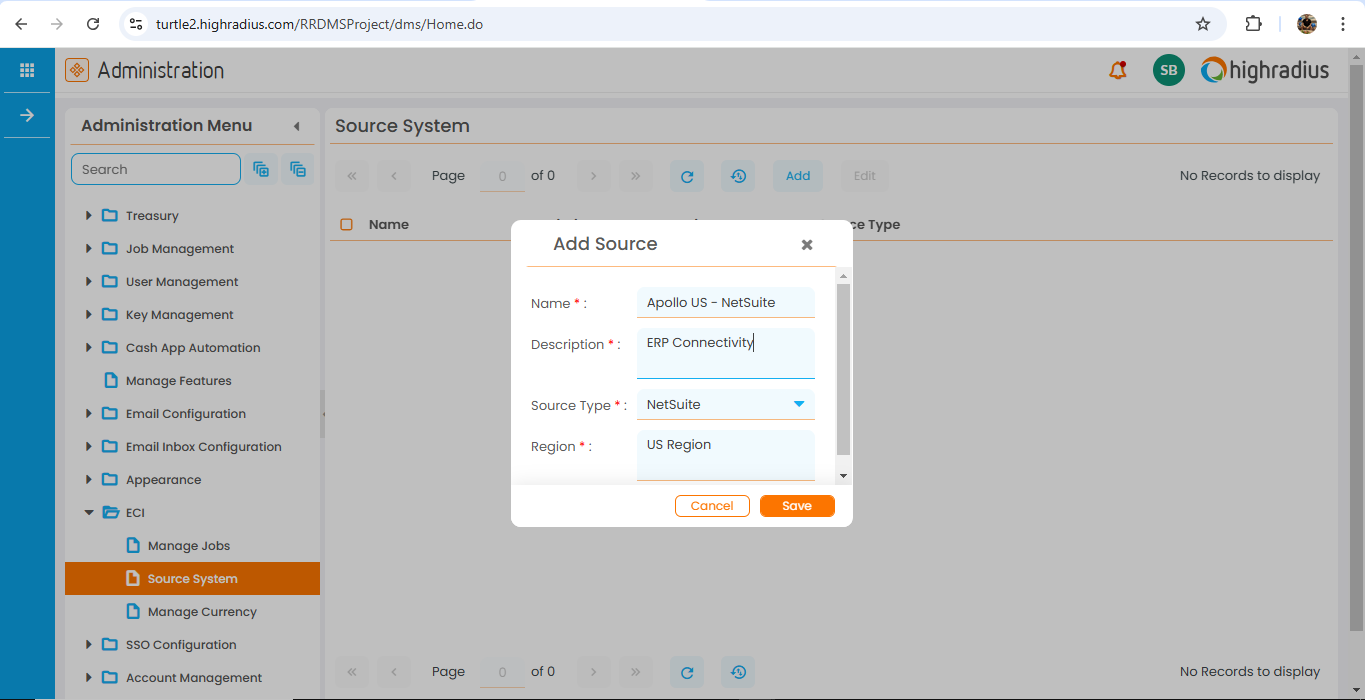Expand the left blue sidebar arrow
This screenshot has width=1365, height=700.
coord(27,115)
